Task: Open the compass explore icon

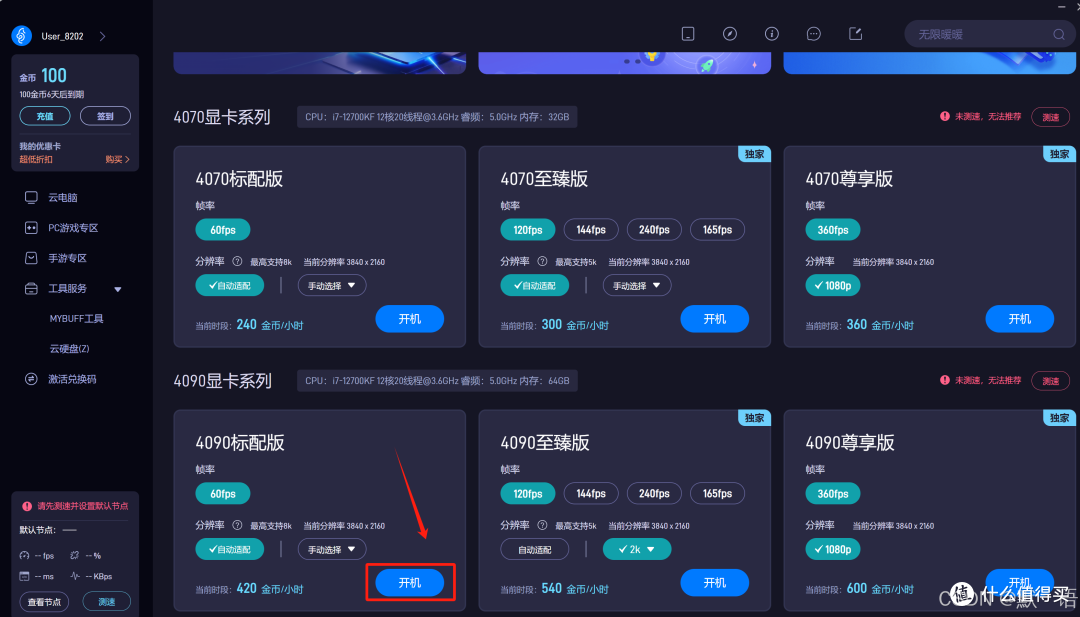Action: point(729,34)
